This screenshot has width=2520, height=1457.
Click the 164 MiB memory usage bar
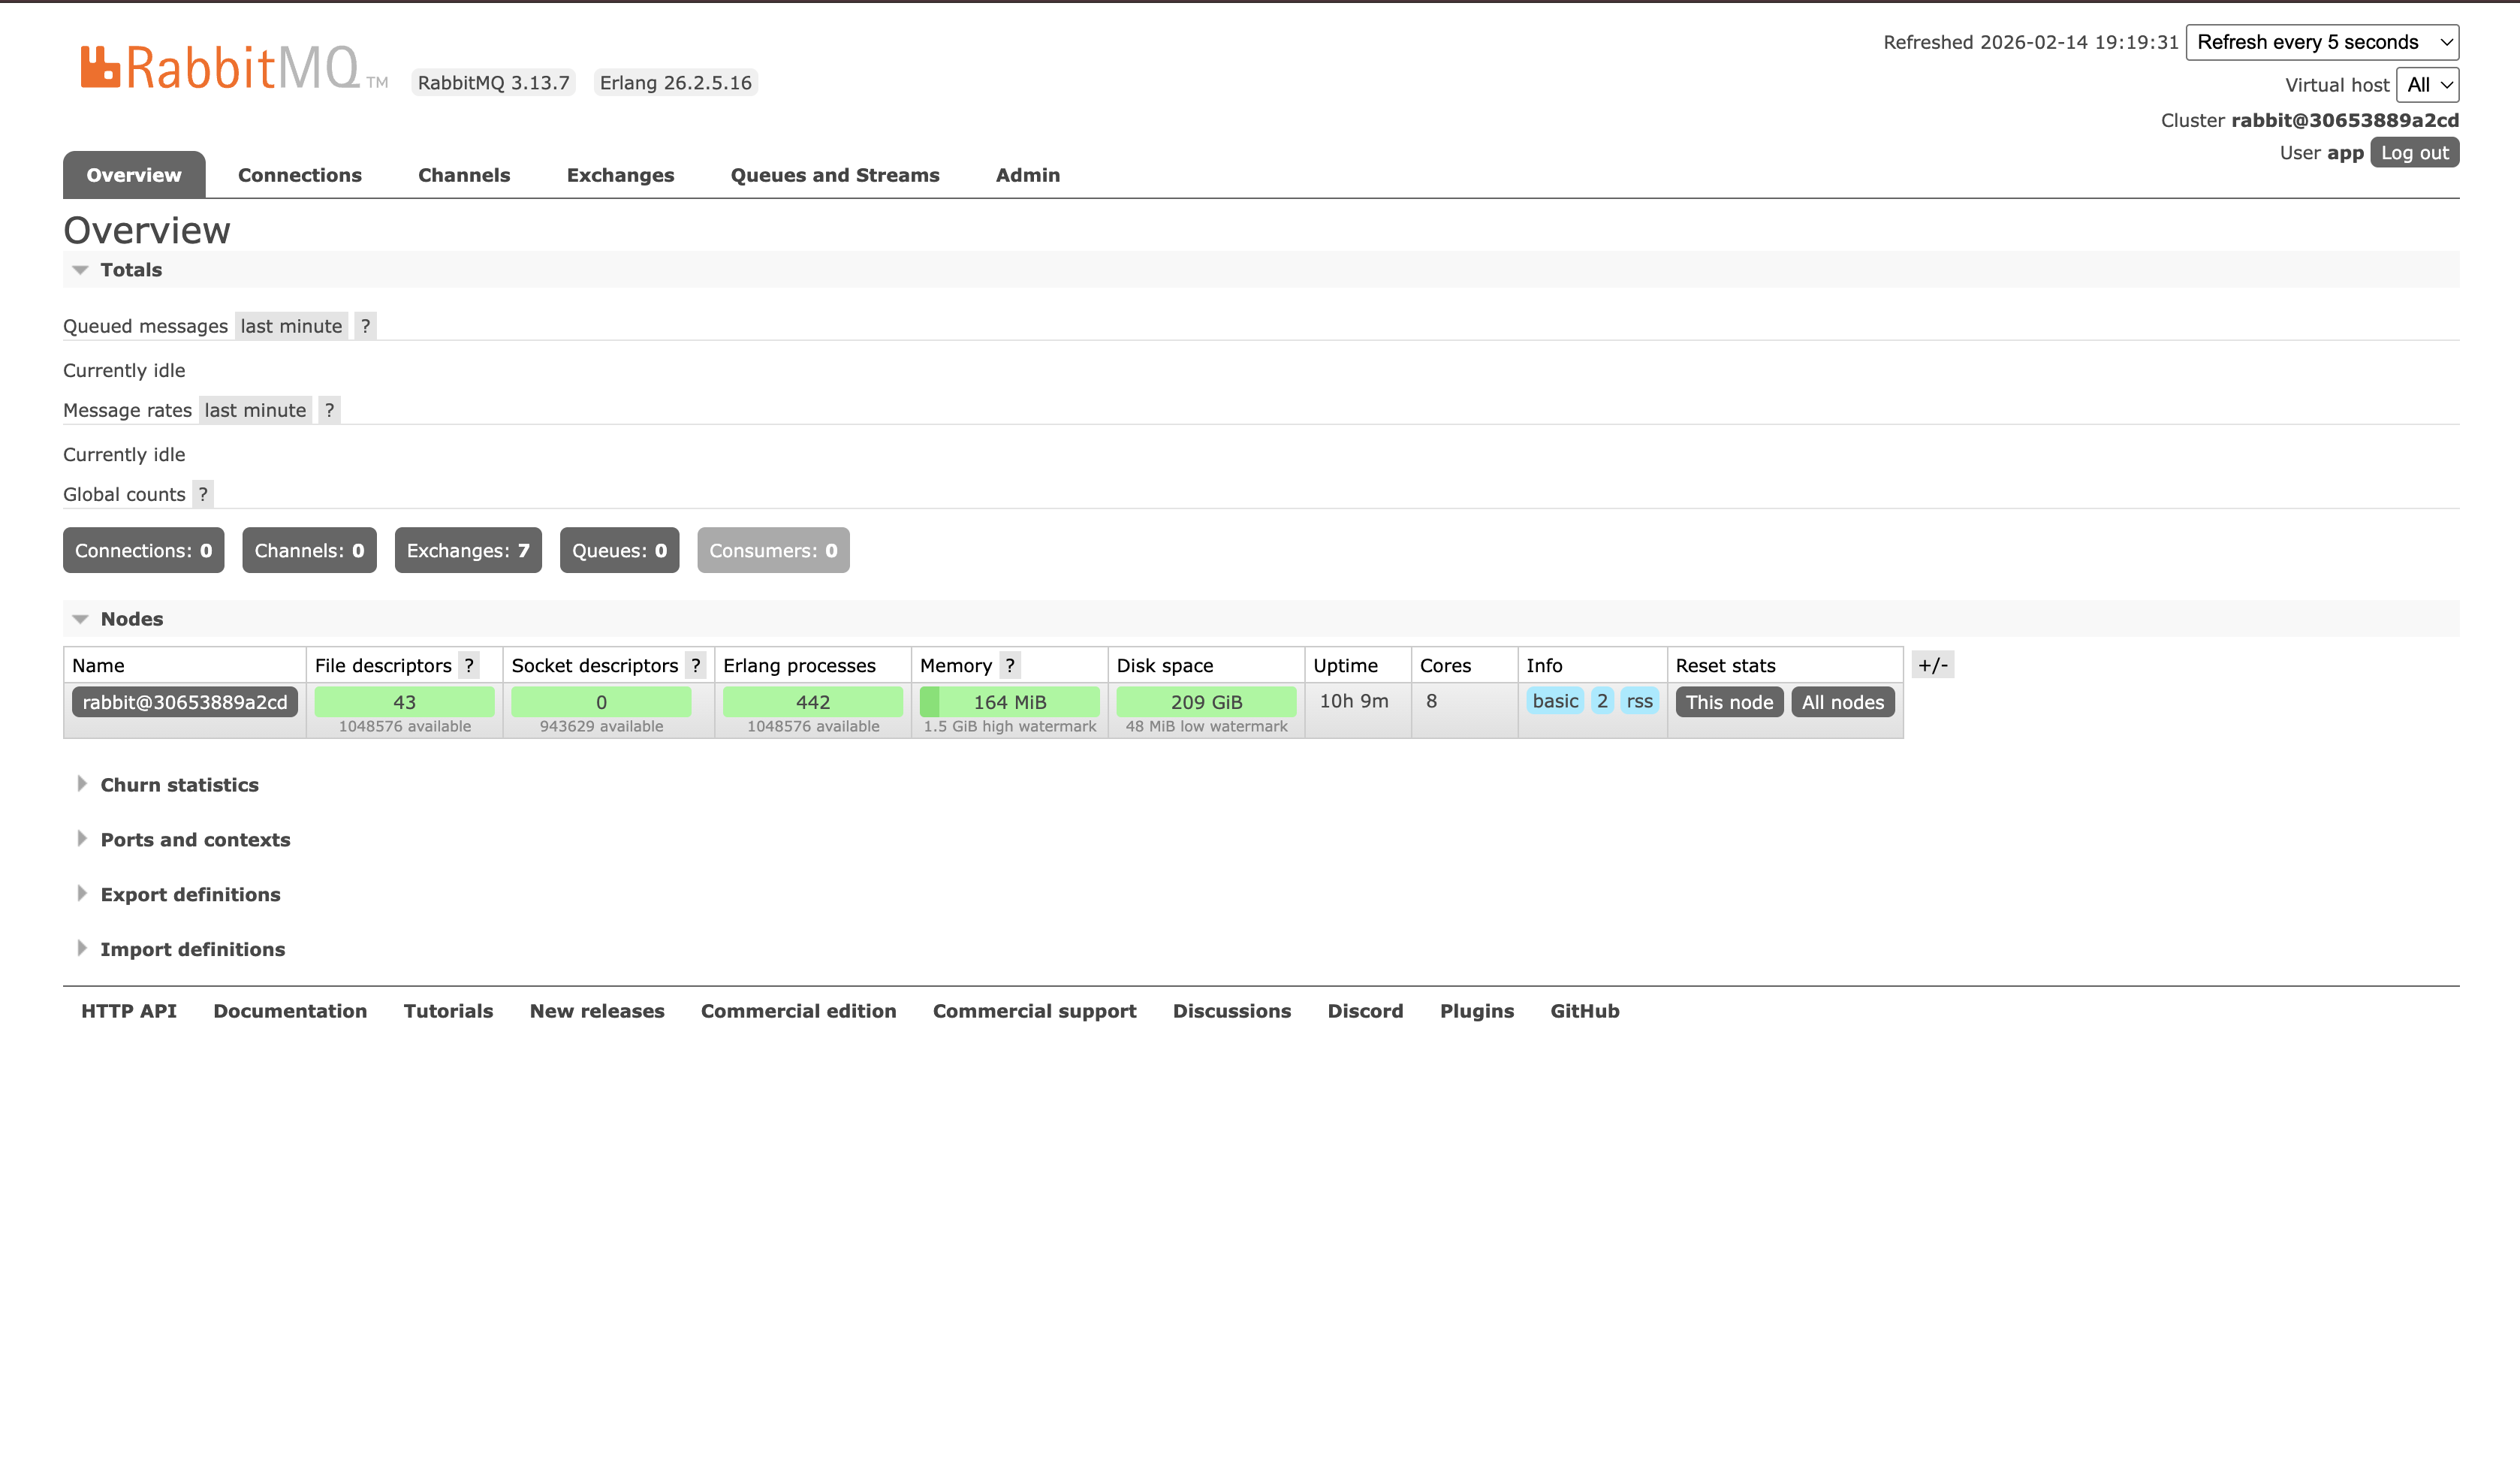(x=1009, y=702)
